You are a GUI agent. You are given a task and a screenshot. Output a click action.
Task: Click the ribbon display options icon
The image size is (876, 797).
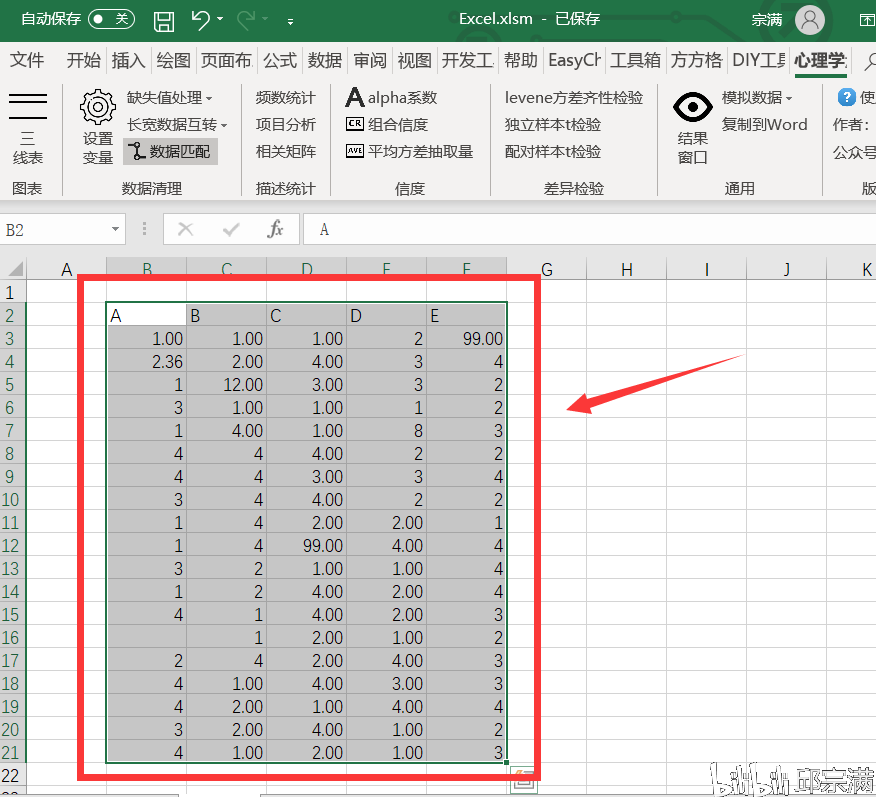click(867, 20)
